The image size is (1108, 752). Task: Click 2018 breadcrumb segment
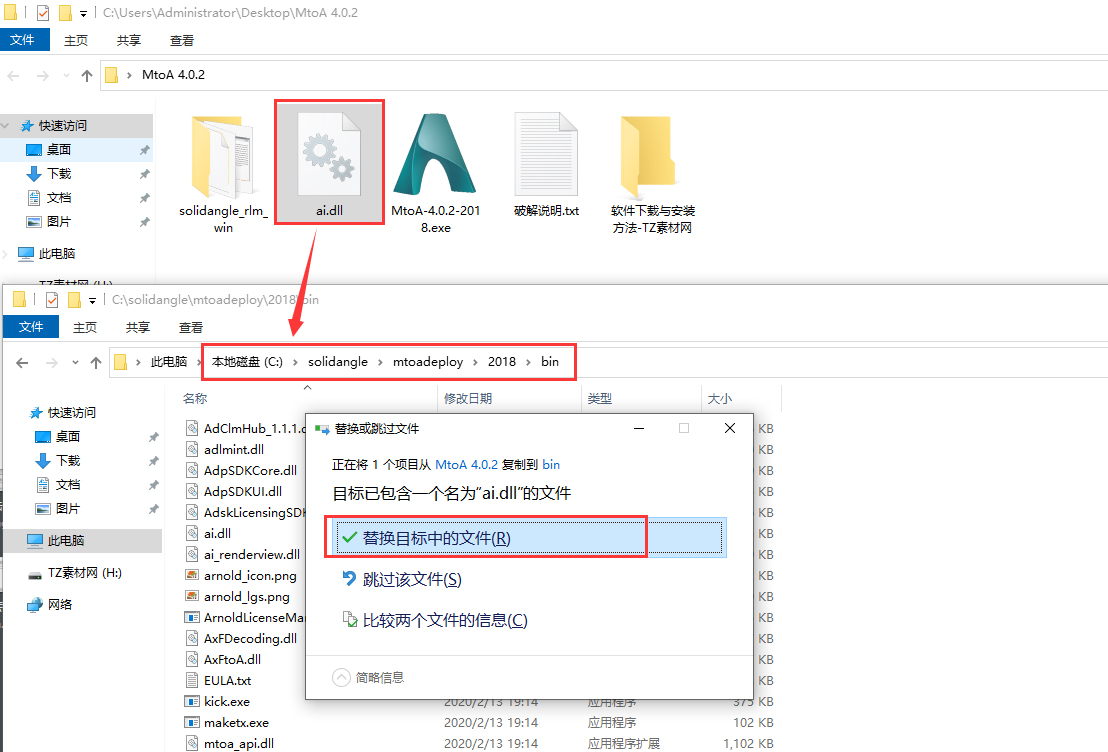click(502, 362)
